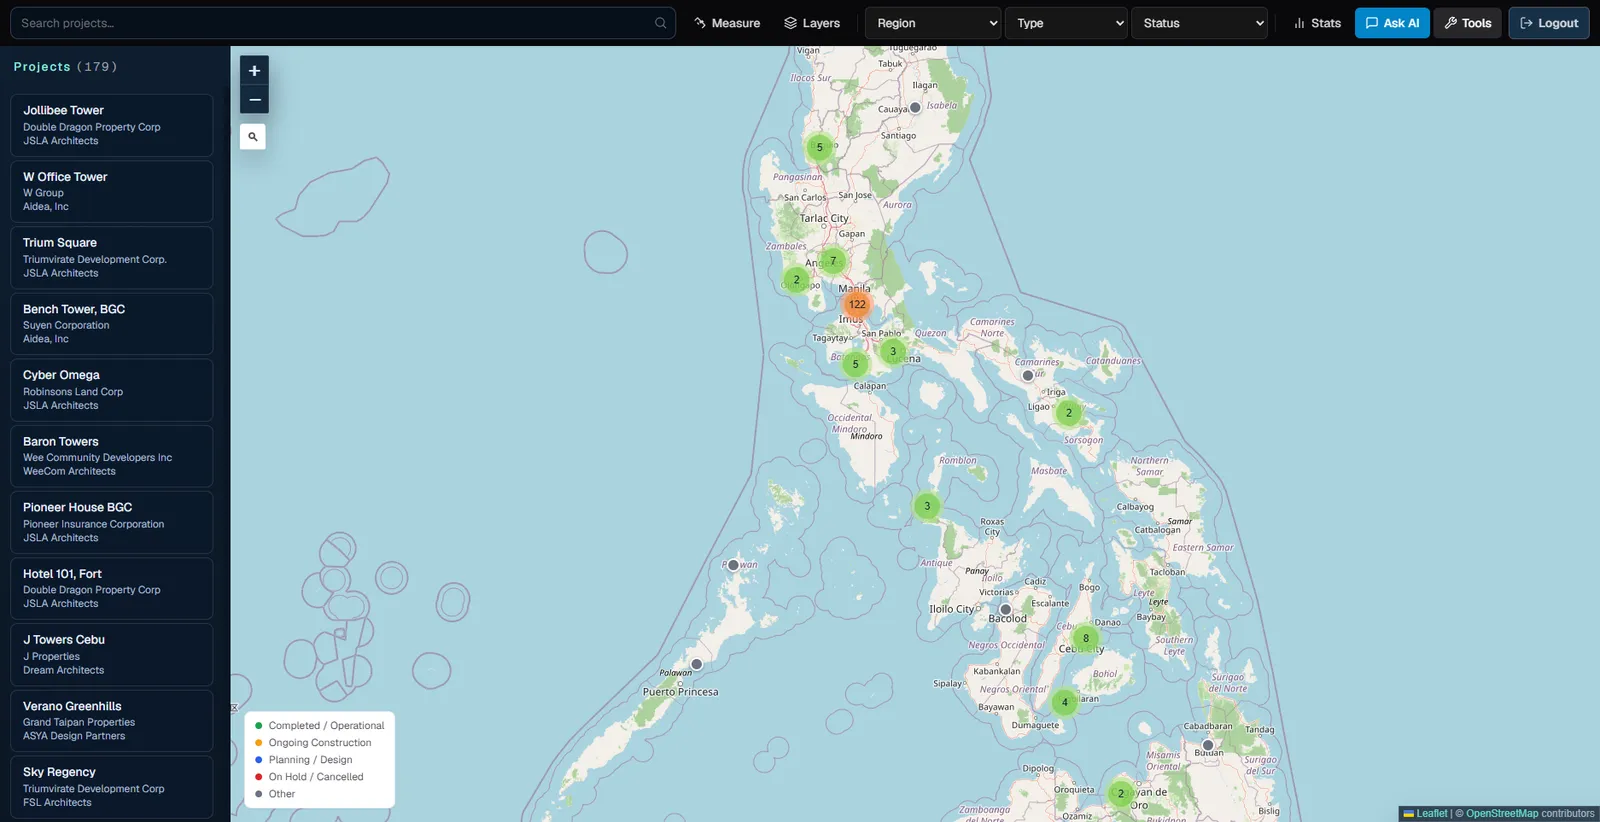Zoom in with the map plus button

(x=254, y=71)
